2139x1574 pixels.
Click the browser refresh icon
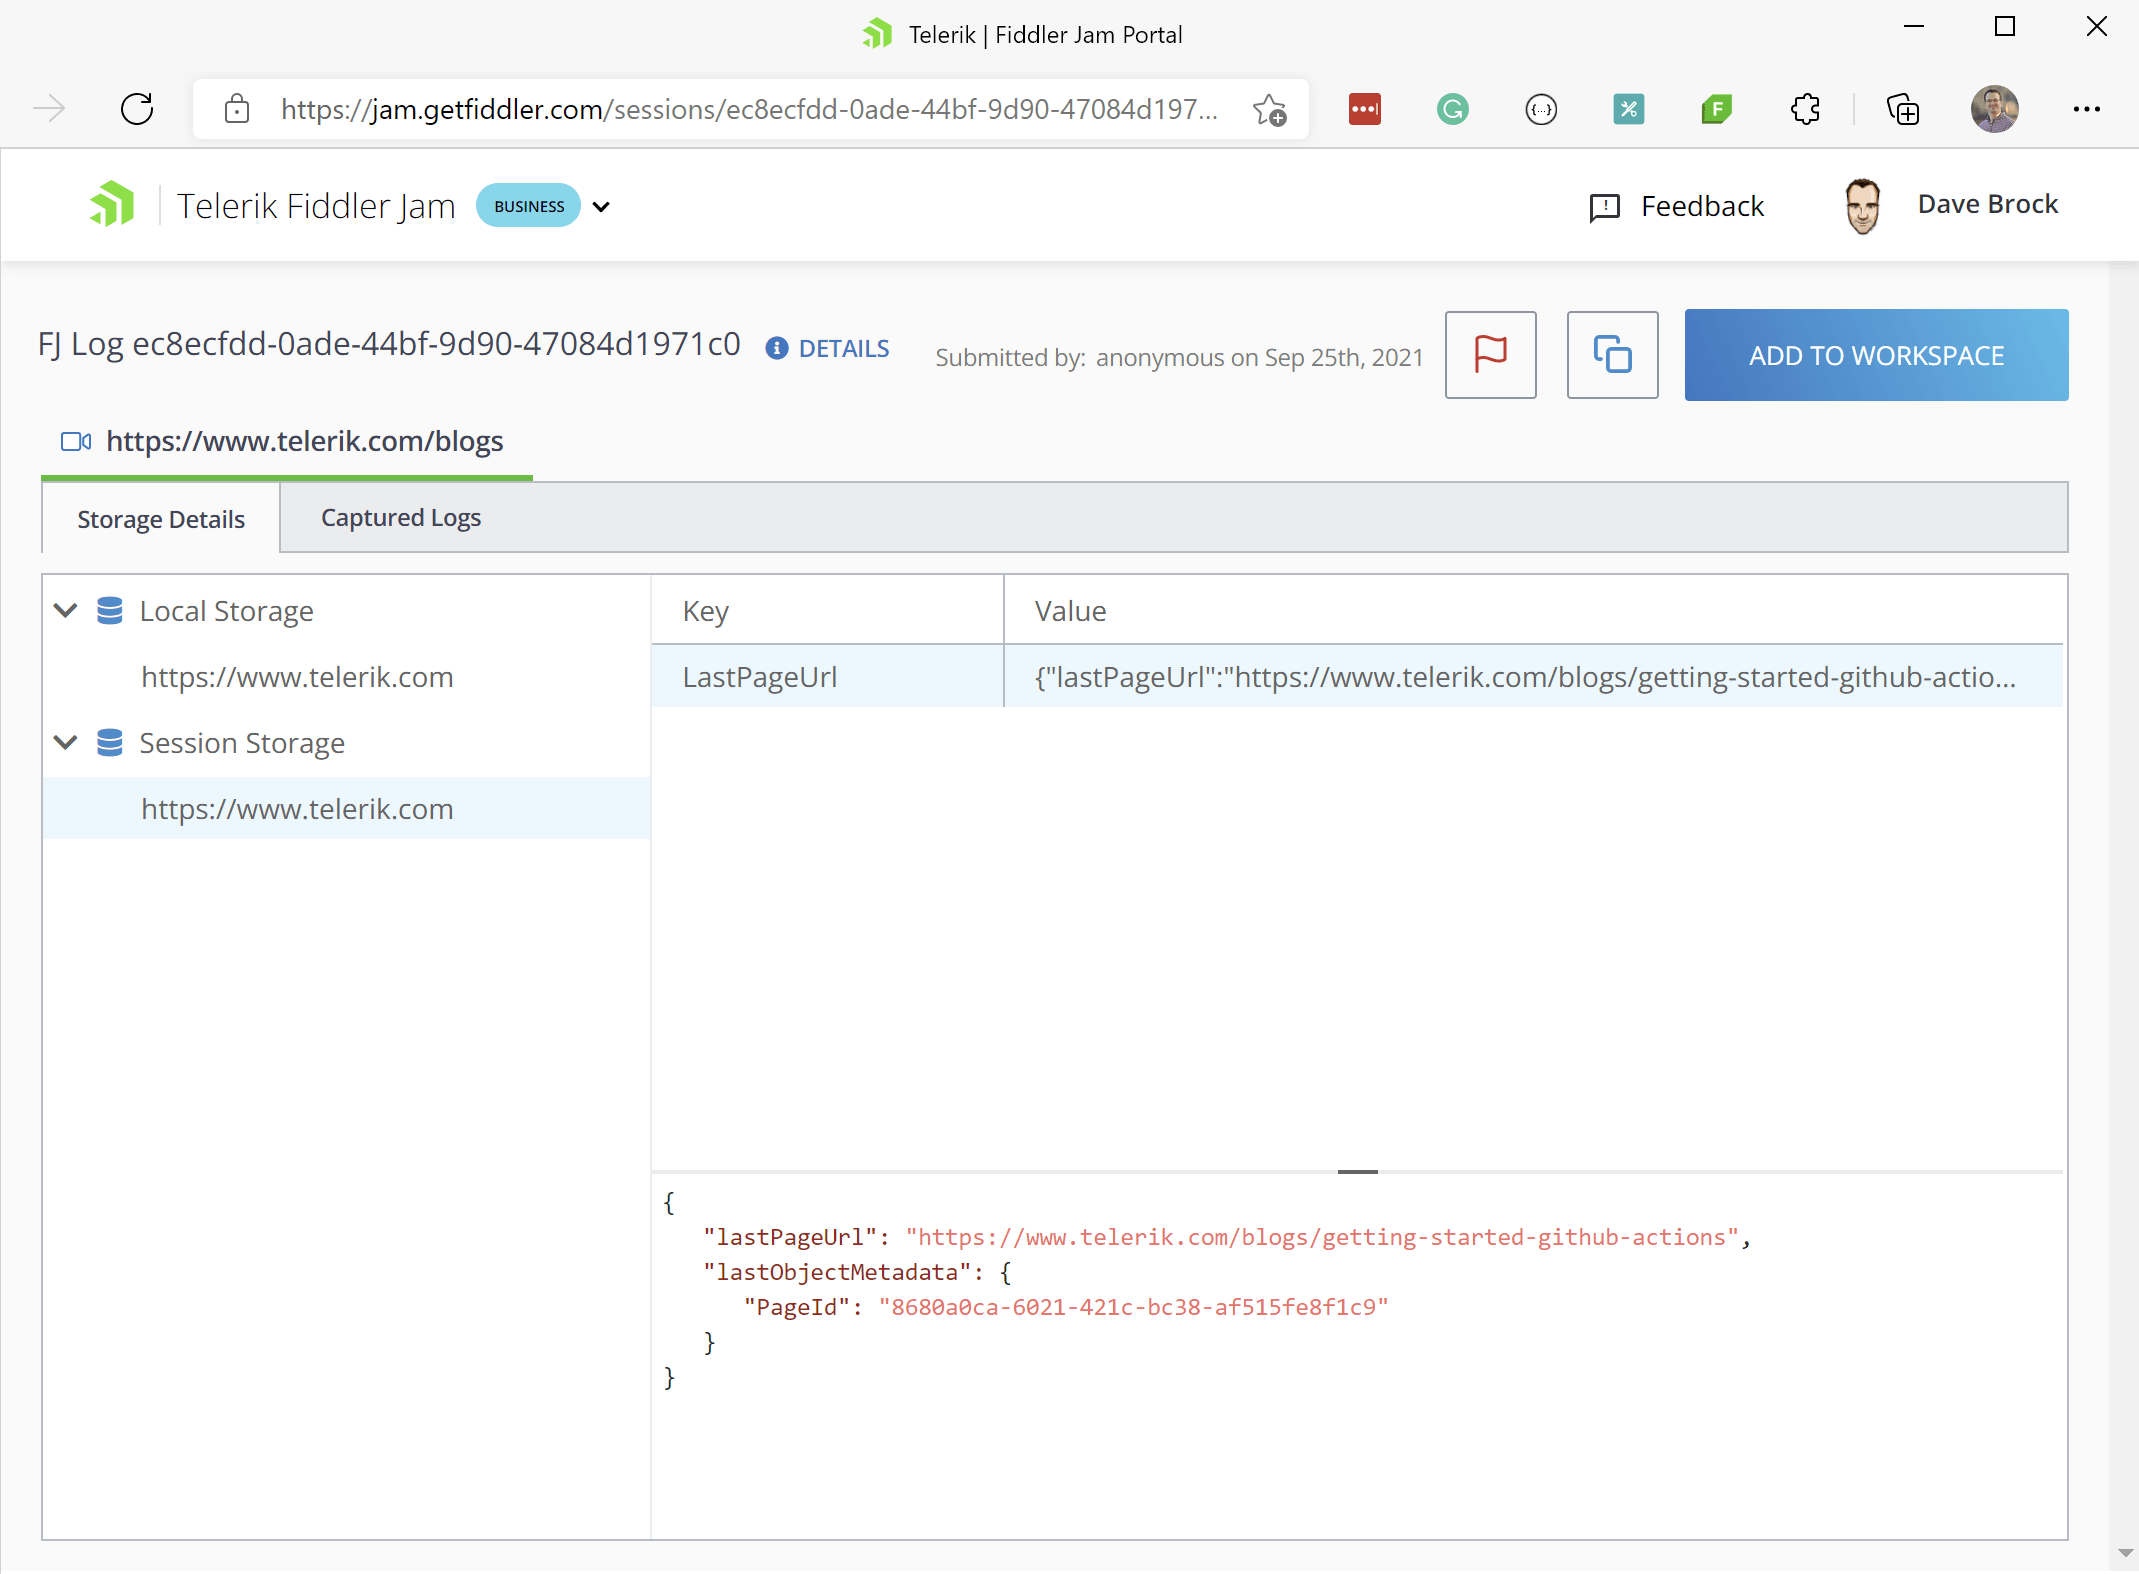click(137, 109)
